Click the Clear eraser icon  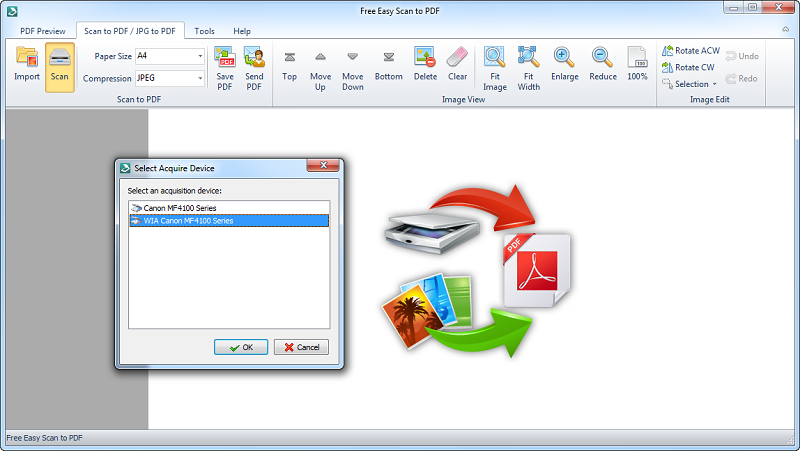pyautogui.click(x=457, y=65)
